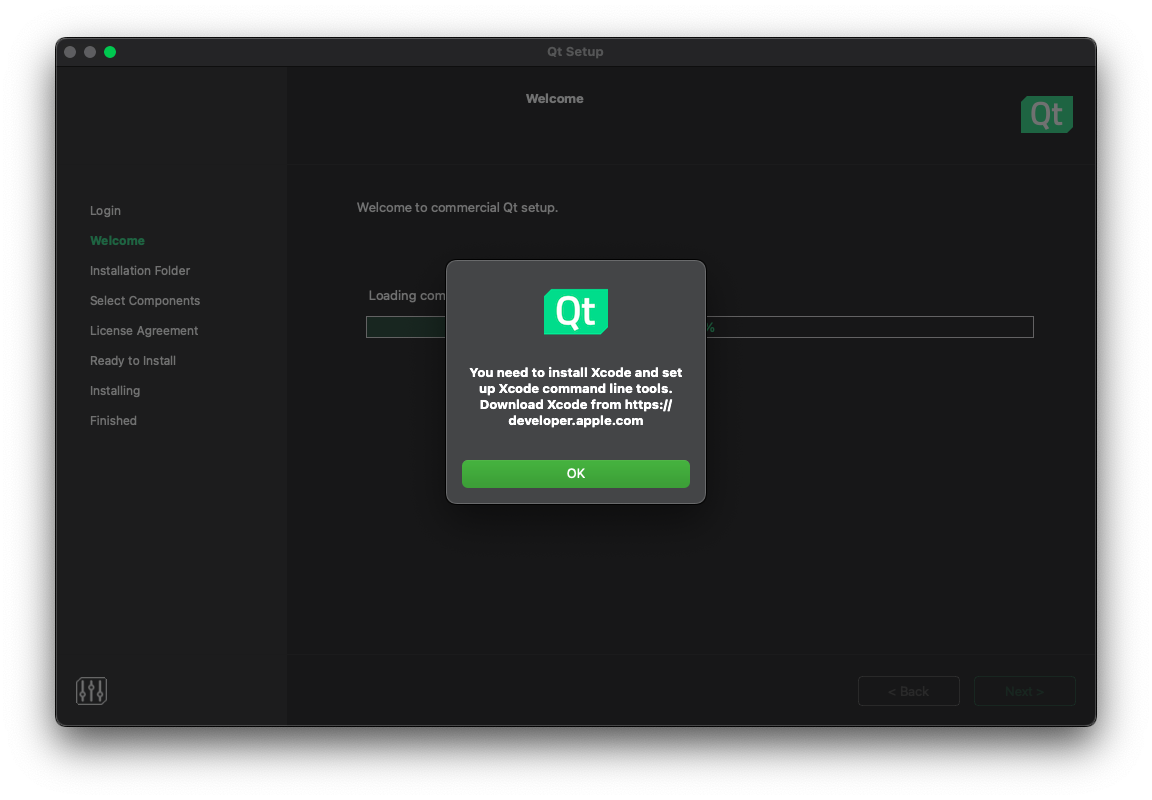The width and height of the screenshot is (1152, 800).
Task: Go to the Select Components step
Action: coord(145,301)
